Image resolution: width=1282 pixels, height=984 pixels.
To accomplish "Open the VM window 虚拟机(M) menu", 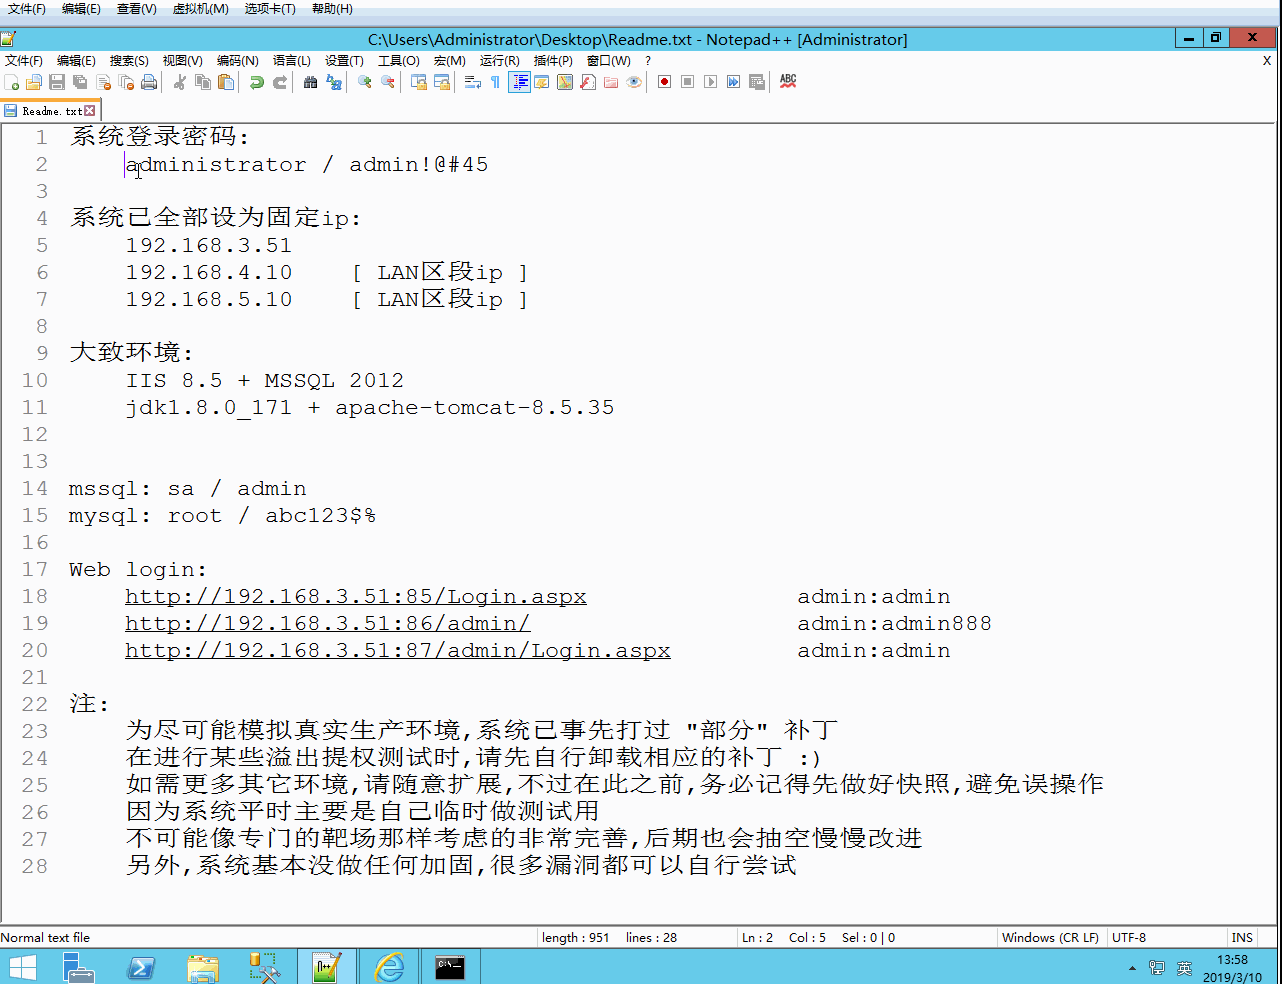I will click(x=201, y=9).
